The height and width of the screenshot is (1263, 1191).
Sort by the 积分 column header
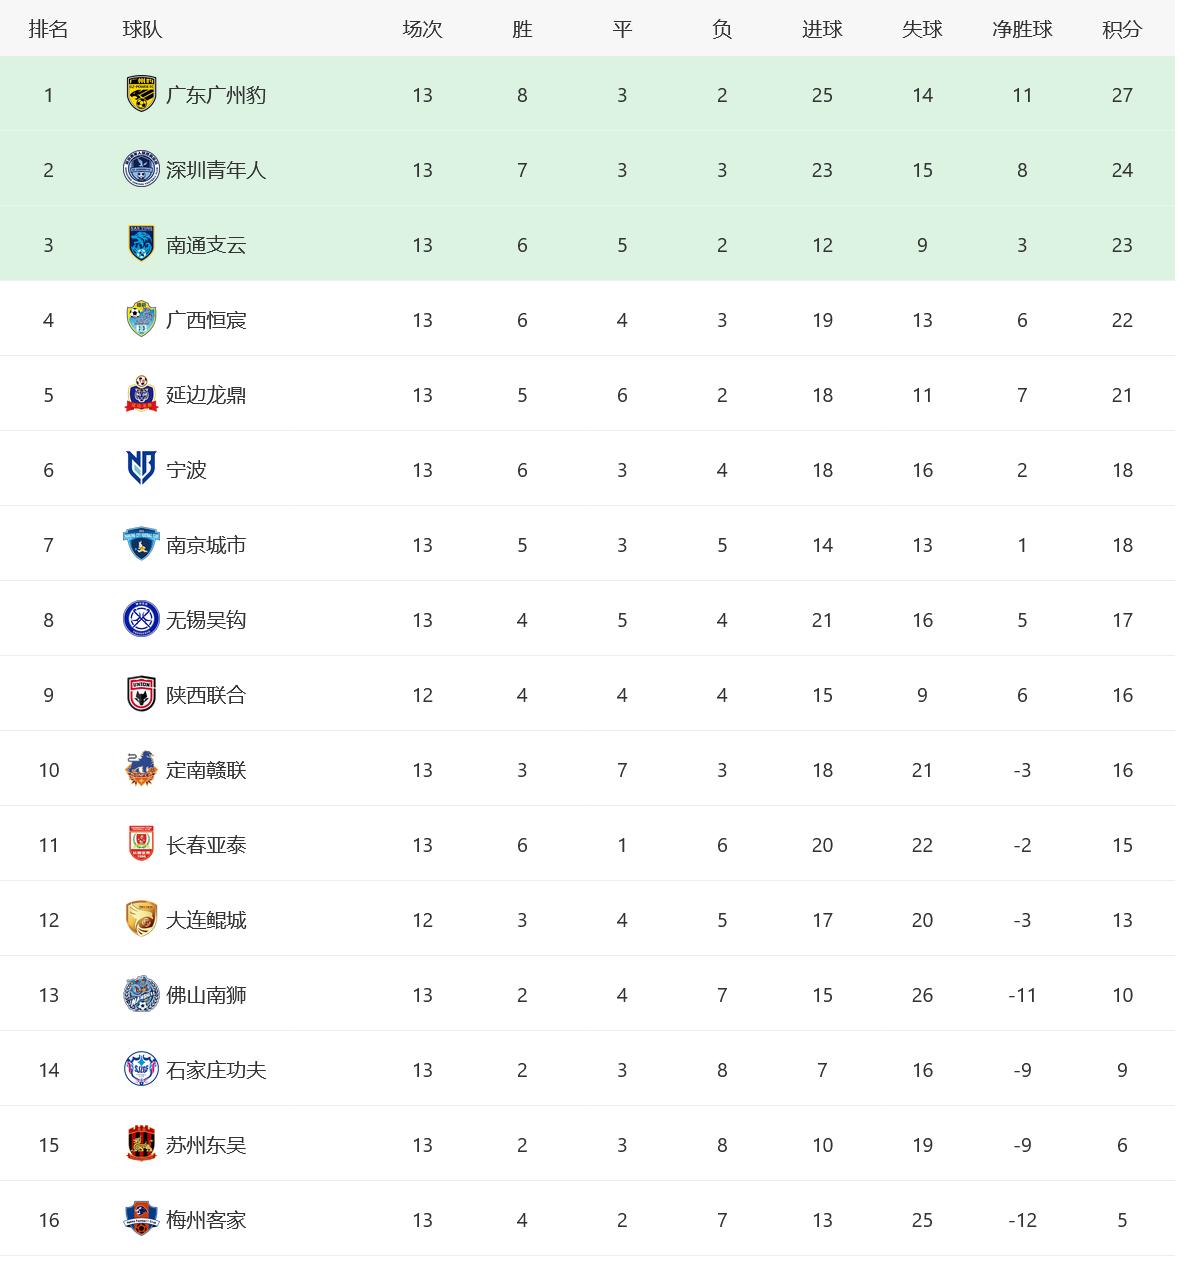(x=1122, y=29)
